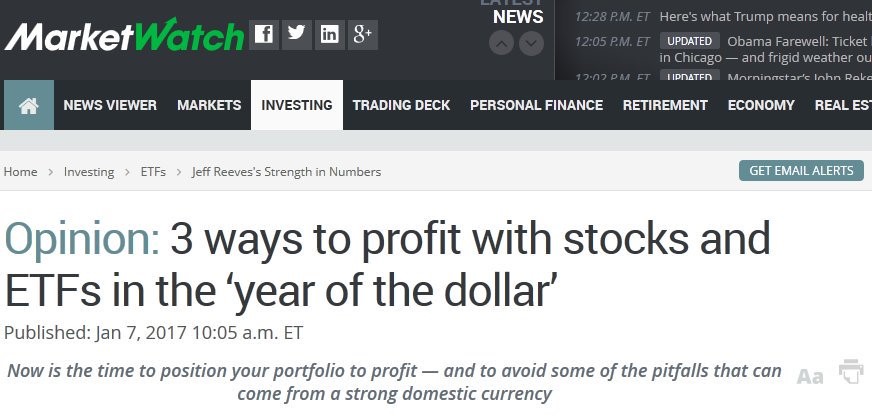The image size is (872, 417).
Task: Open MarketWatch's Twitter page icon
Action: coord(296,34)
